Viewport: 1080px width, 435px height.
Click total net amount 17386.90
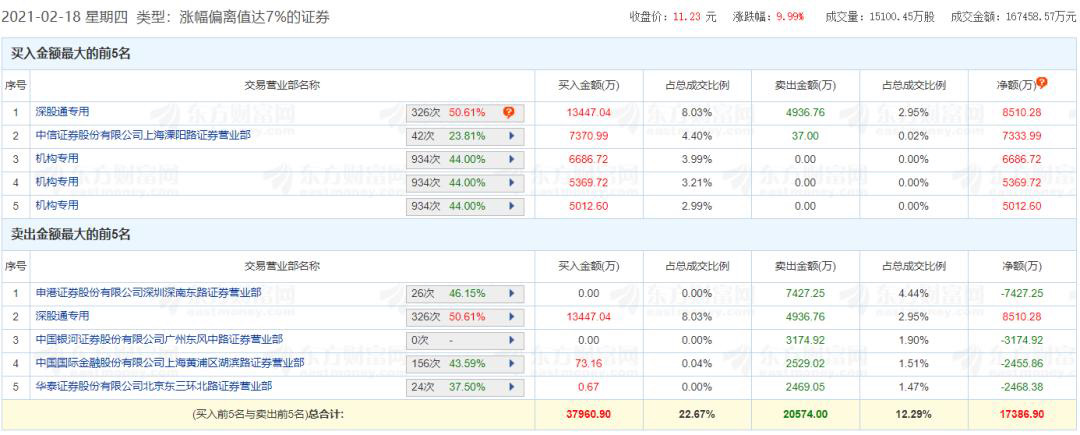click(1022, 414)
